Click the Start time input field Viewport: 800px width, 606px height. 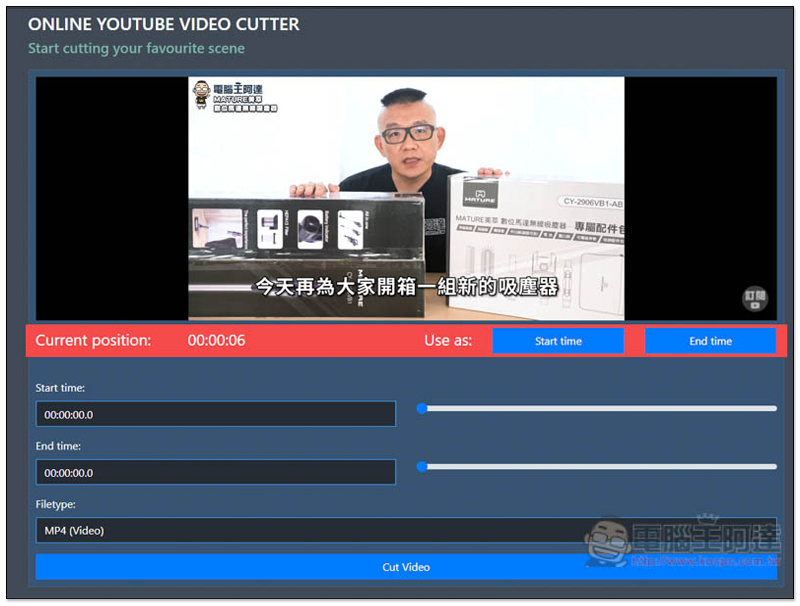tap(216, 414)
